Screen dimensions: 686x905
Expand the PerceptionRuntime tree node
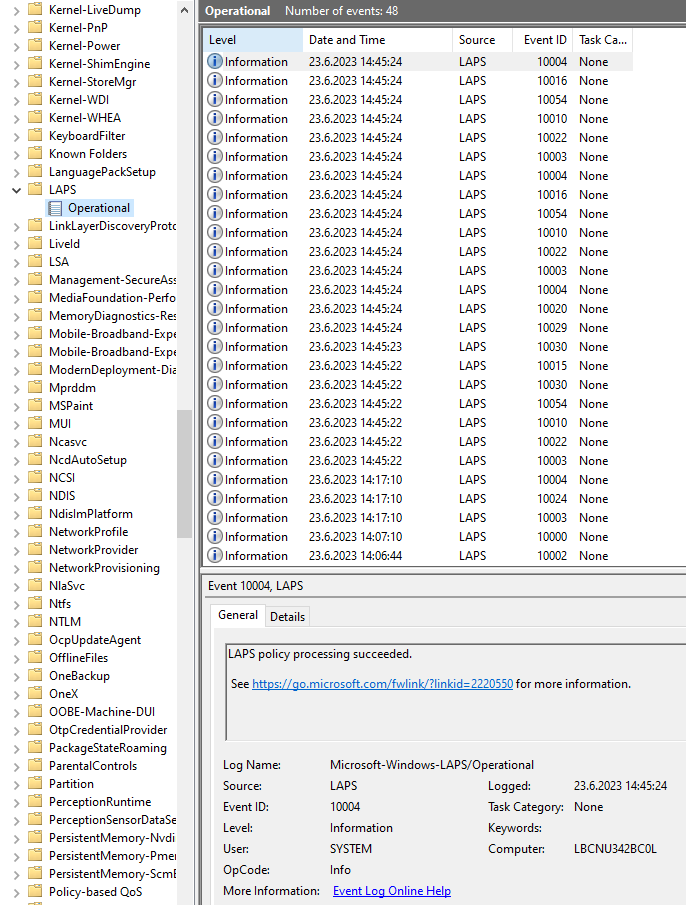point(16,802)
